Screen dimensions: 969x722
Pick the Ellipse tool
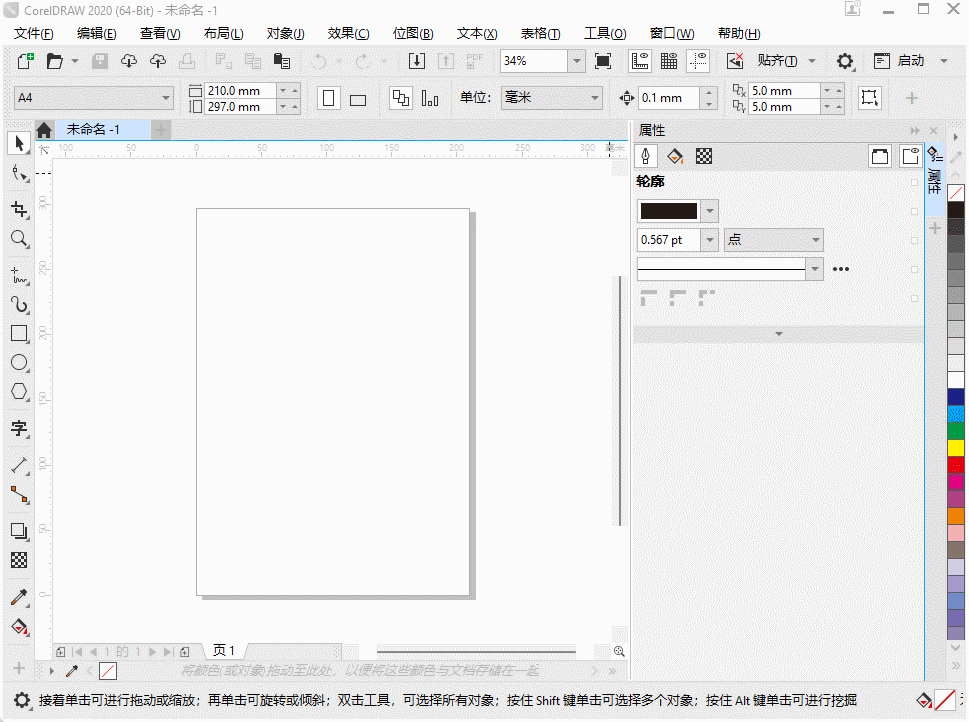click(x=19, y=363)
